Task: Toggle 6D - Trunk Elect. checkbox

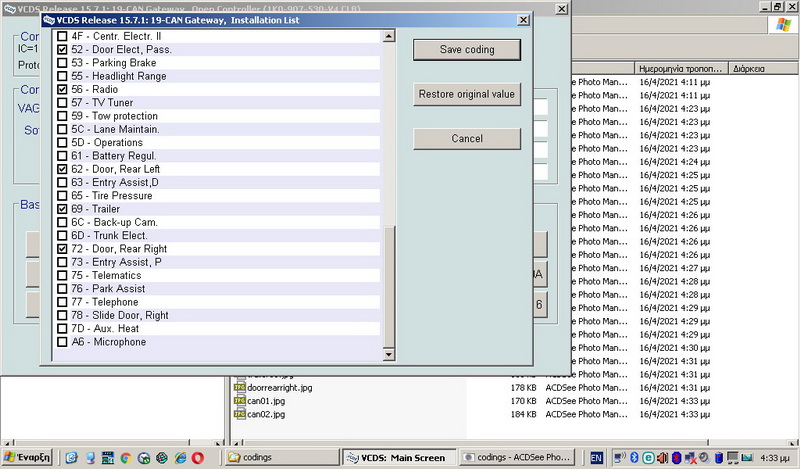Action: tap(62, 235)
